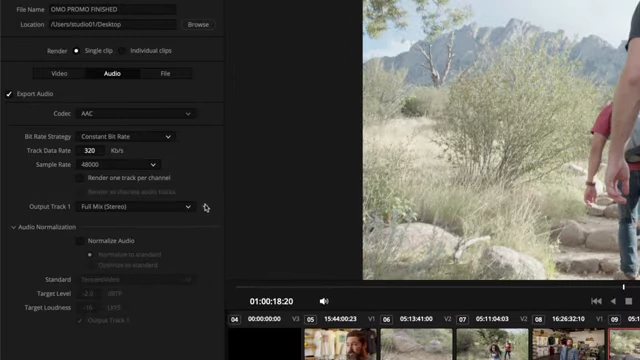640x360 pixels.
Task: Click clip number 05 label
Action: 311,320
